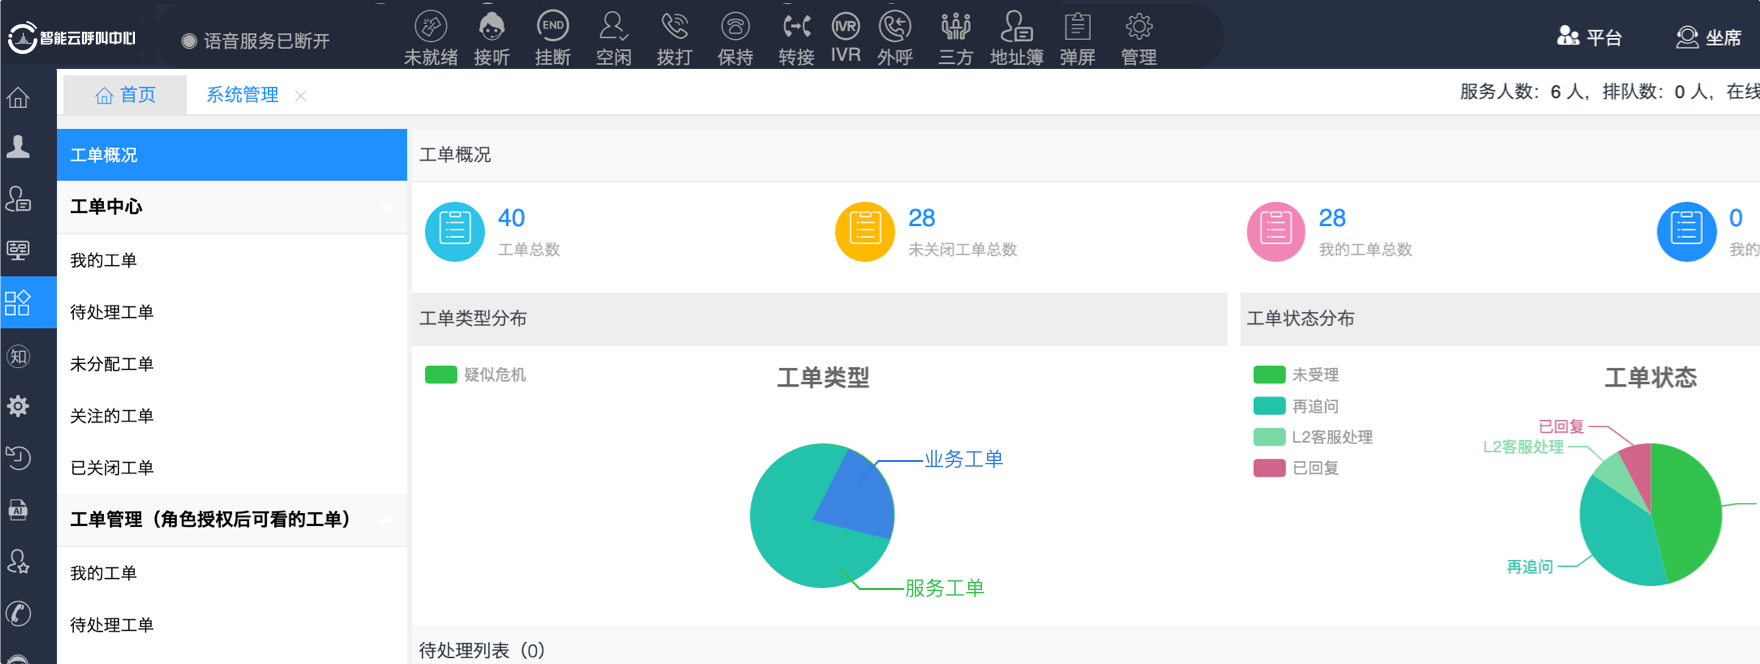Viewport: 1760px width, 664px height.
Task: Select 工单概况 in the sidebar
Action: 231,155
